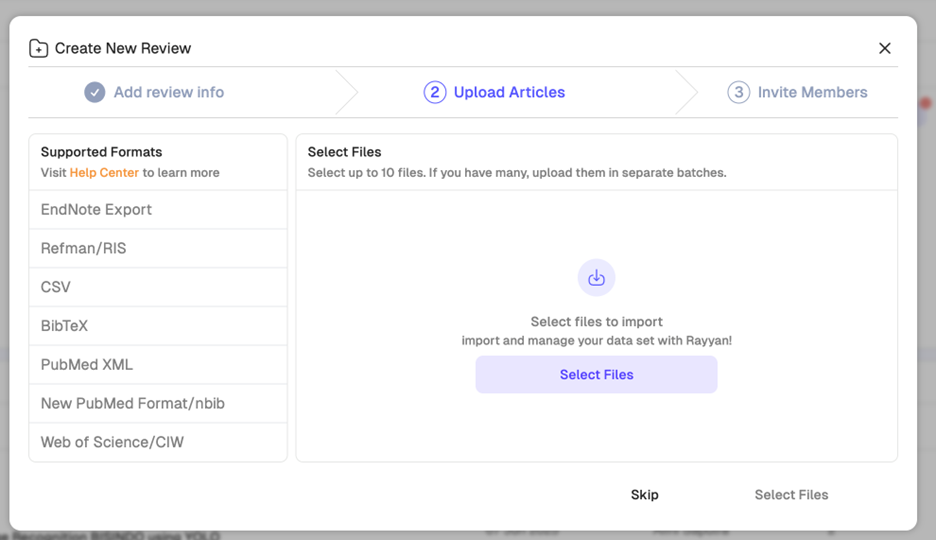Select New PubMed Format/nbib
936x540 pixels.
click(x=132, y=404)
